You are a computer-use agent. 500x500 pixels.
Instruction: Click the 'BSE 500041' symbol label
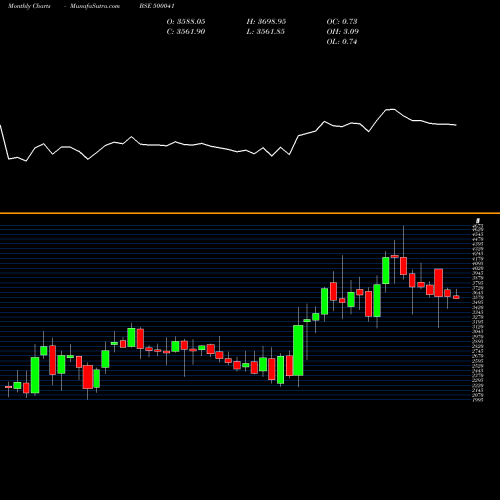tap(157, 6)
